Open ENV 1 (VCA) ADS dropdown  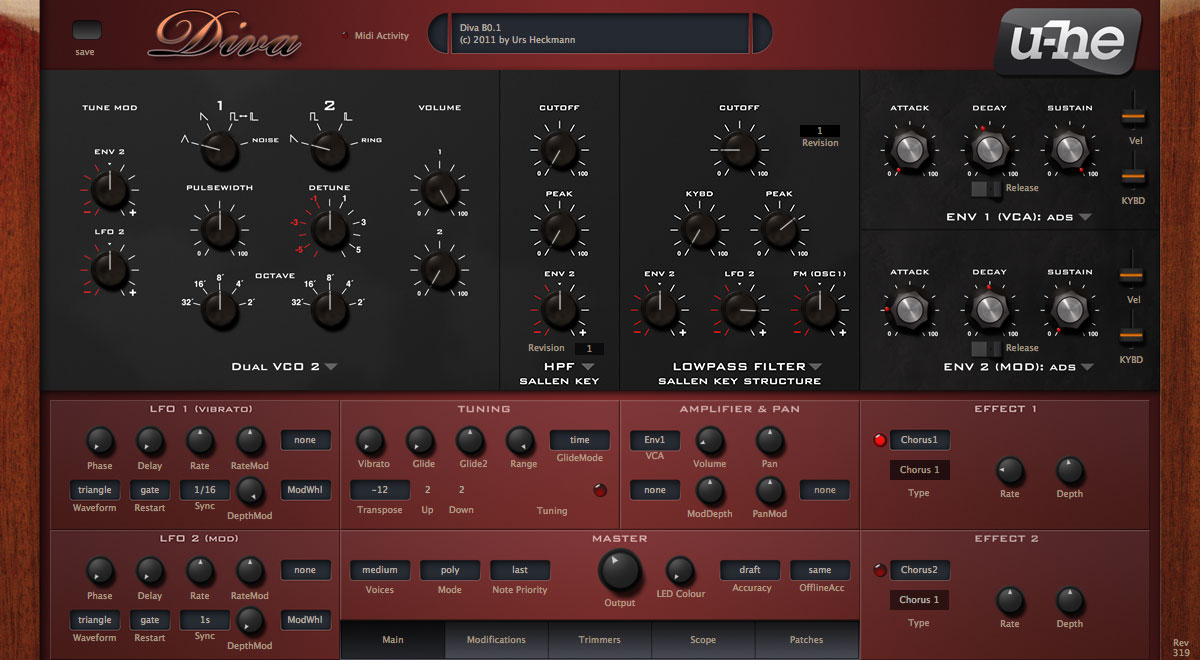click(x=1084, y=216)
